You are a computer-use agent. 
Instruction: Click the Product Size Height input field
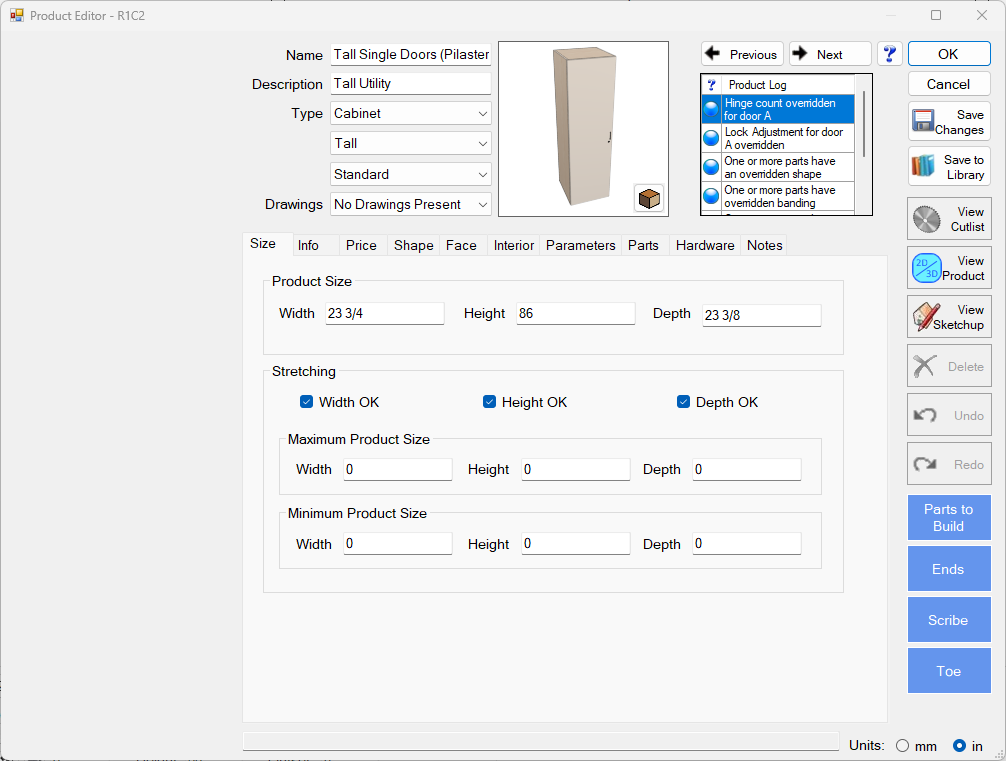click(575, 314)
